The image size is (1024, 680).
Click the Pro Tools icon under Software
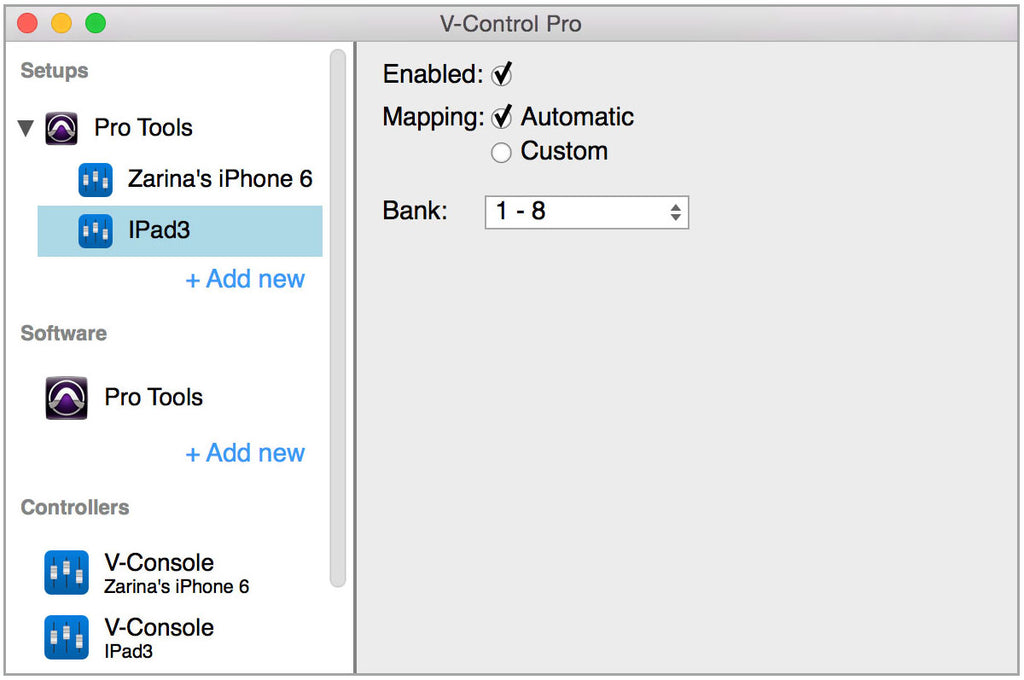coord(67,398)
